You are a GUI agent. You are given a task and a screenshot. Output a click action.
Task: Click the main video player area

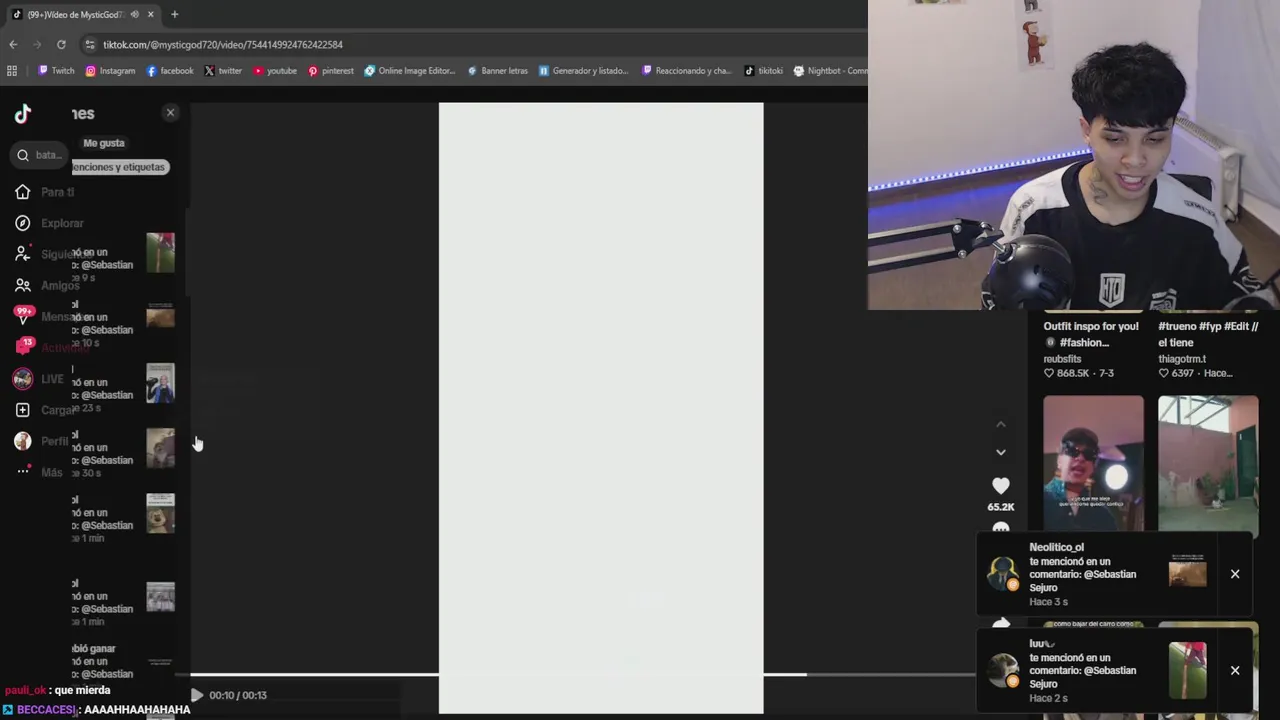601,408
